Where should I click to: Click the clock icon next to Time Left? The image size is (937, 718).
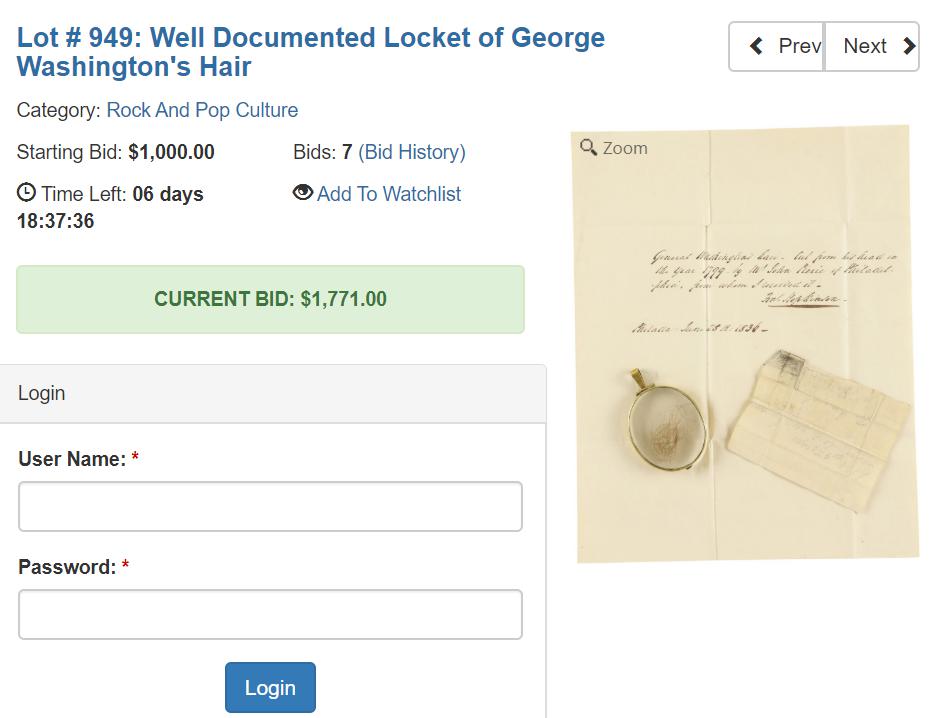(27, 193)
